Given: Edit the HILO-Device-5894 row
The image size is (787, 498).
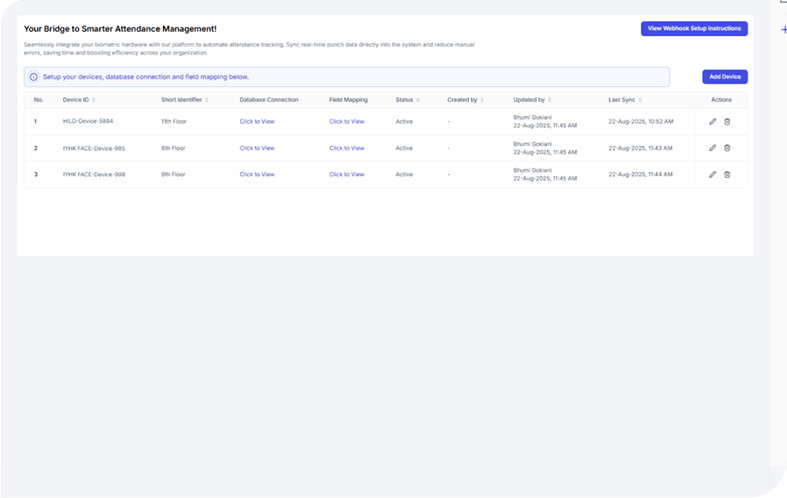Looking at the screenshot, I should [x=712, y=121].
